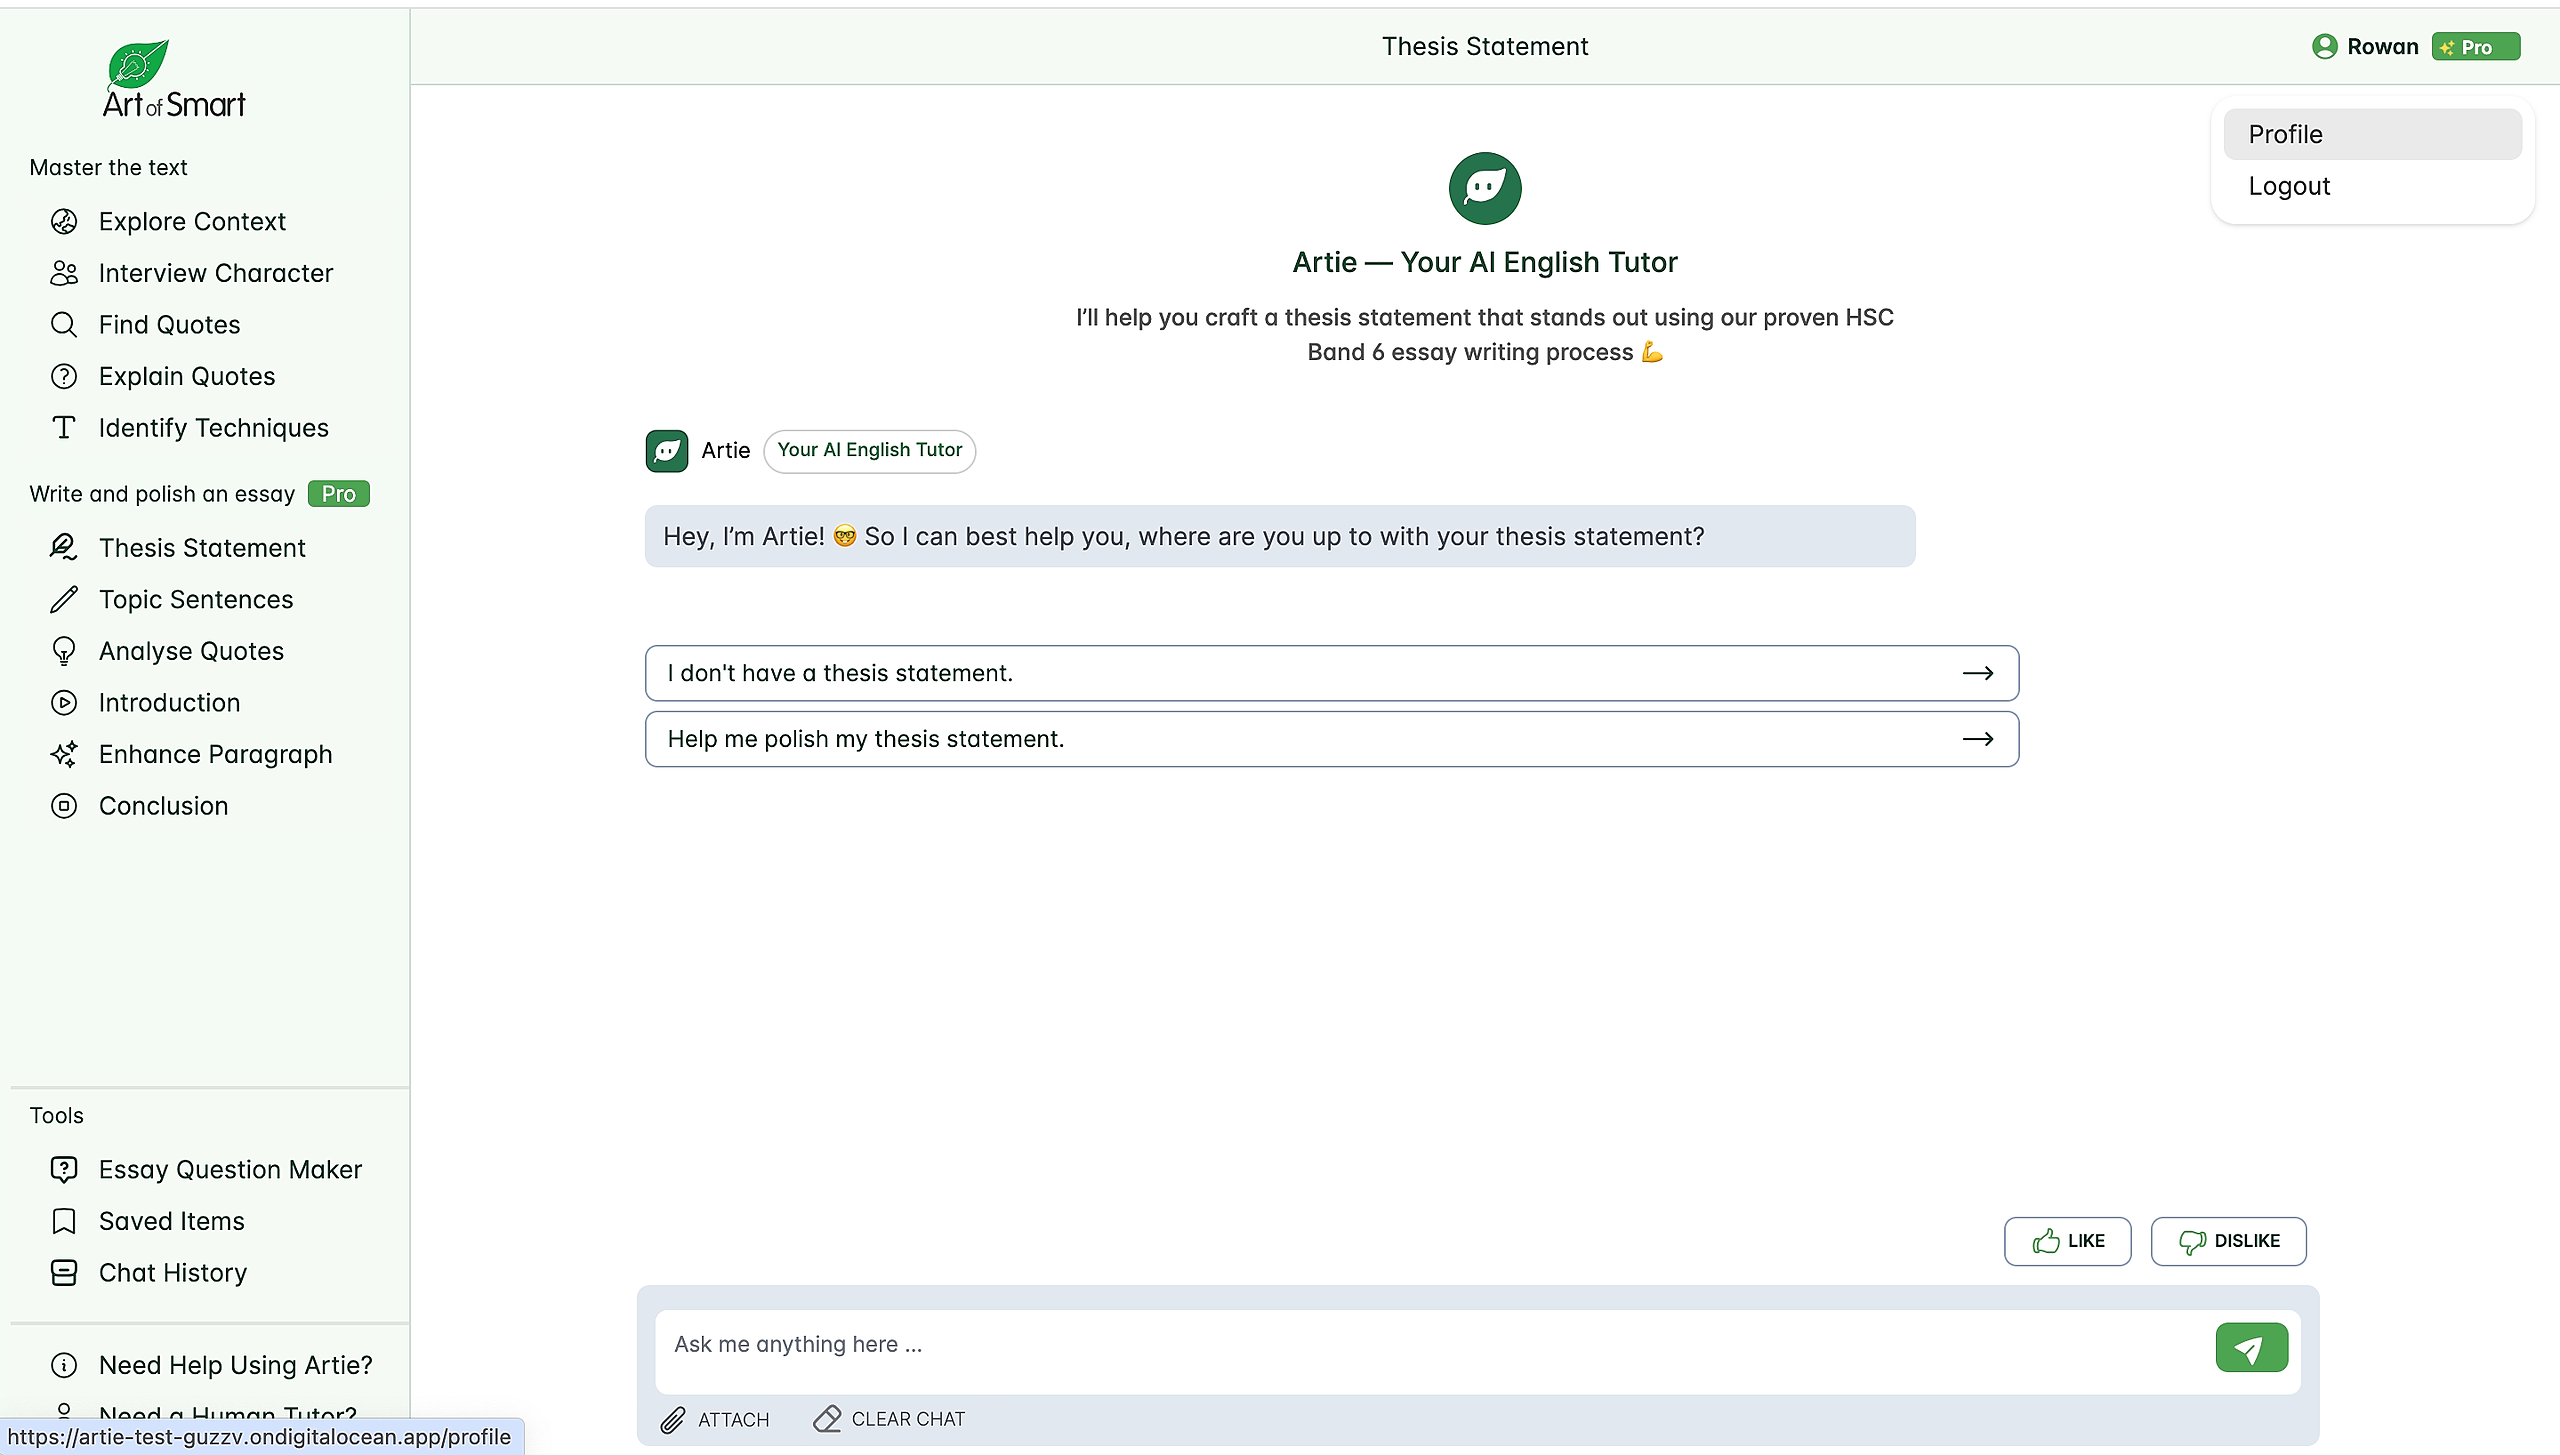Click the thumbs up icon

[2046, 1241]
